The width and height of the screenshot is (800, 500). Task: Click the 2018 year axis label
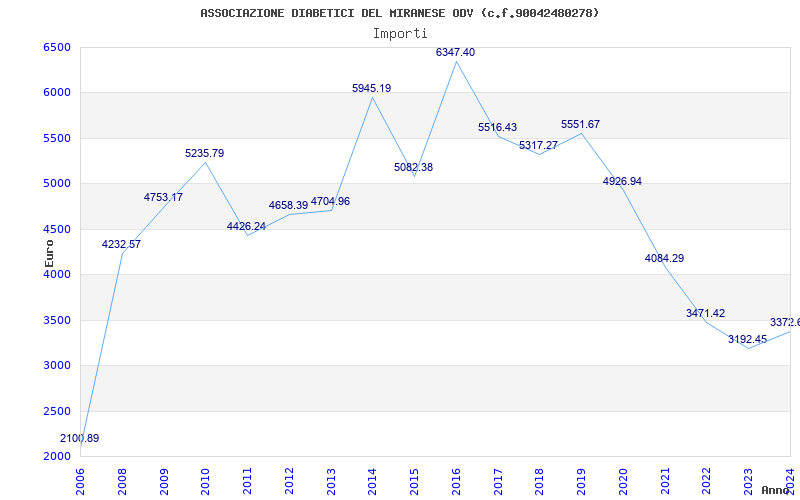[x=540, y=482]
